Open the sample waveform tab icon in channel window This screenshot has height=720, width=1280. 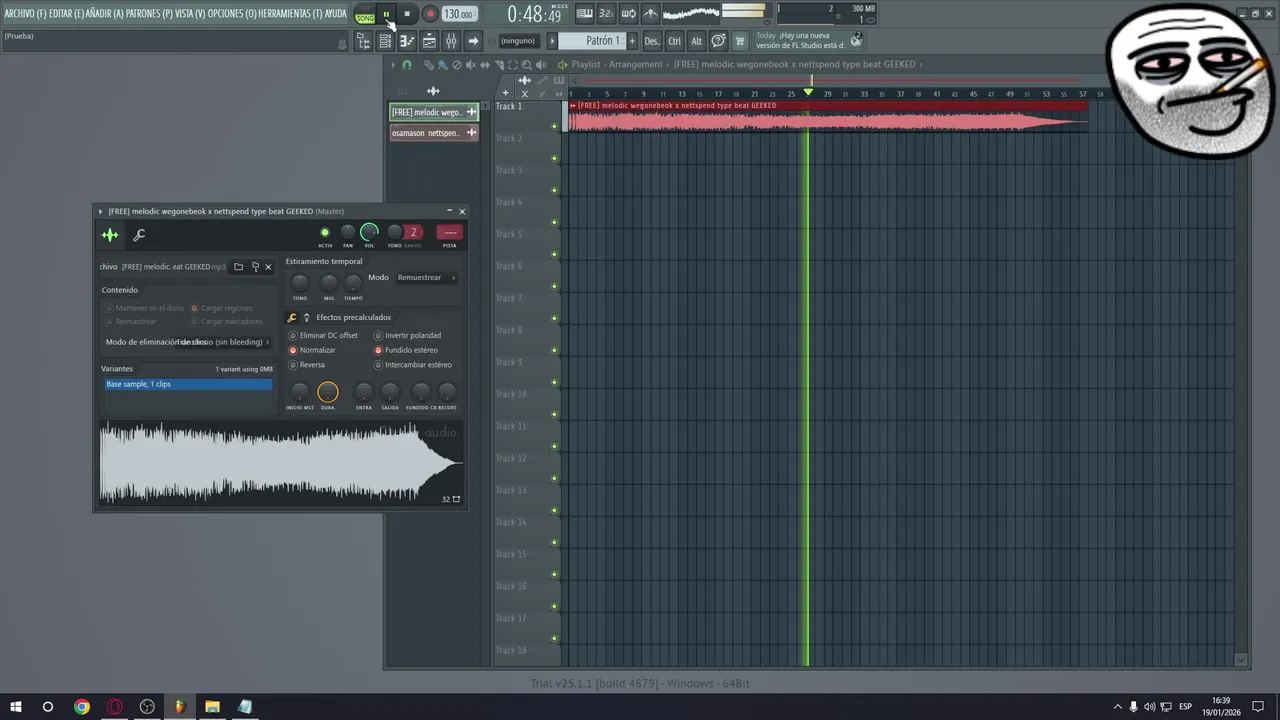point(110,235)
